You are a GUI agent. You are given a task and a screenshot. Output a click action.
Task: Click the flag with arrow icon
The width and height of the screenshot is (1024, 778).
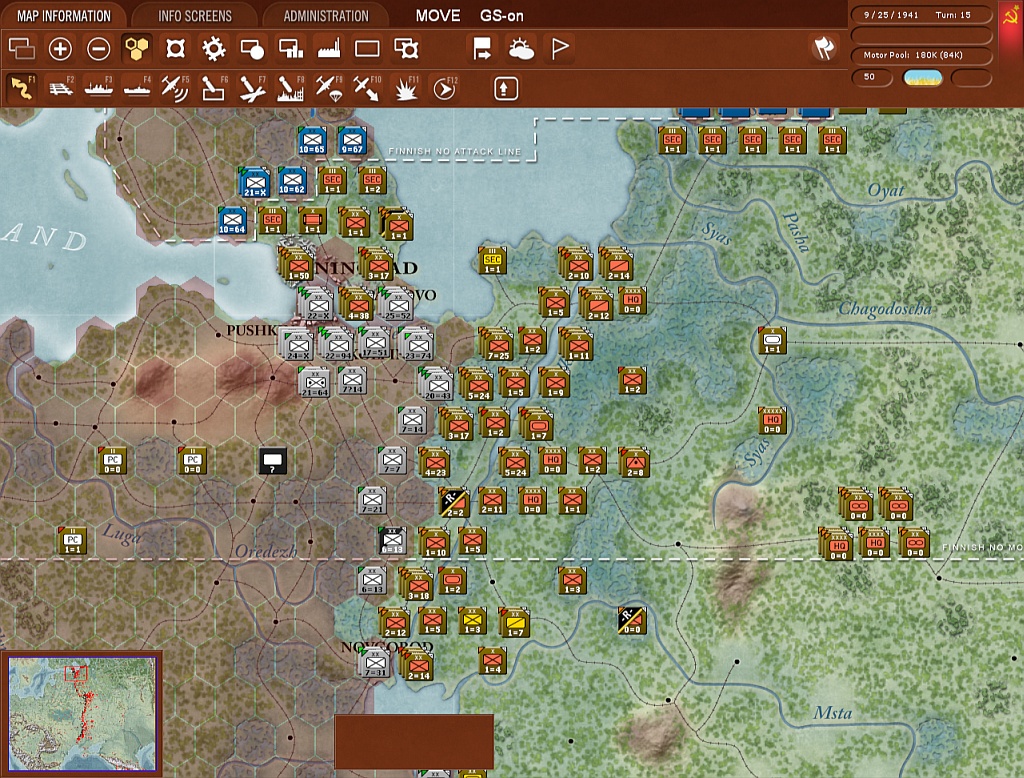click(482, 48)
